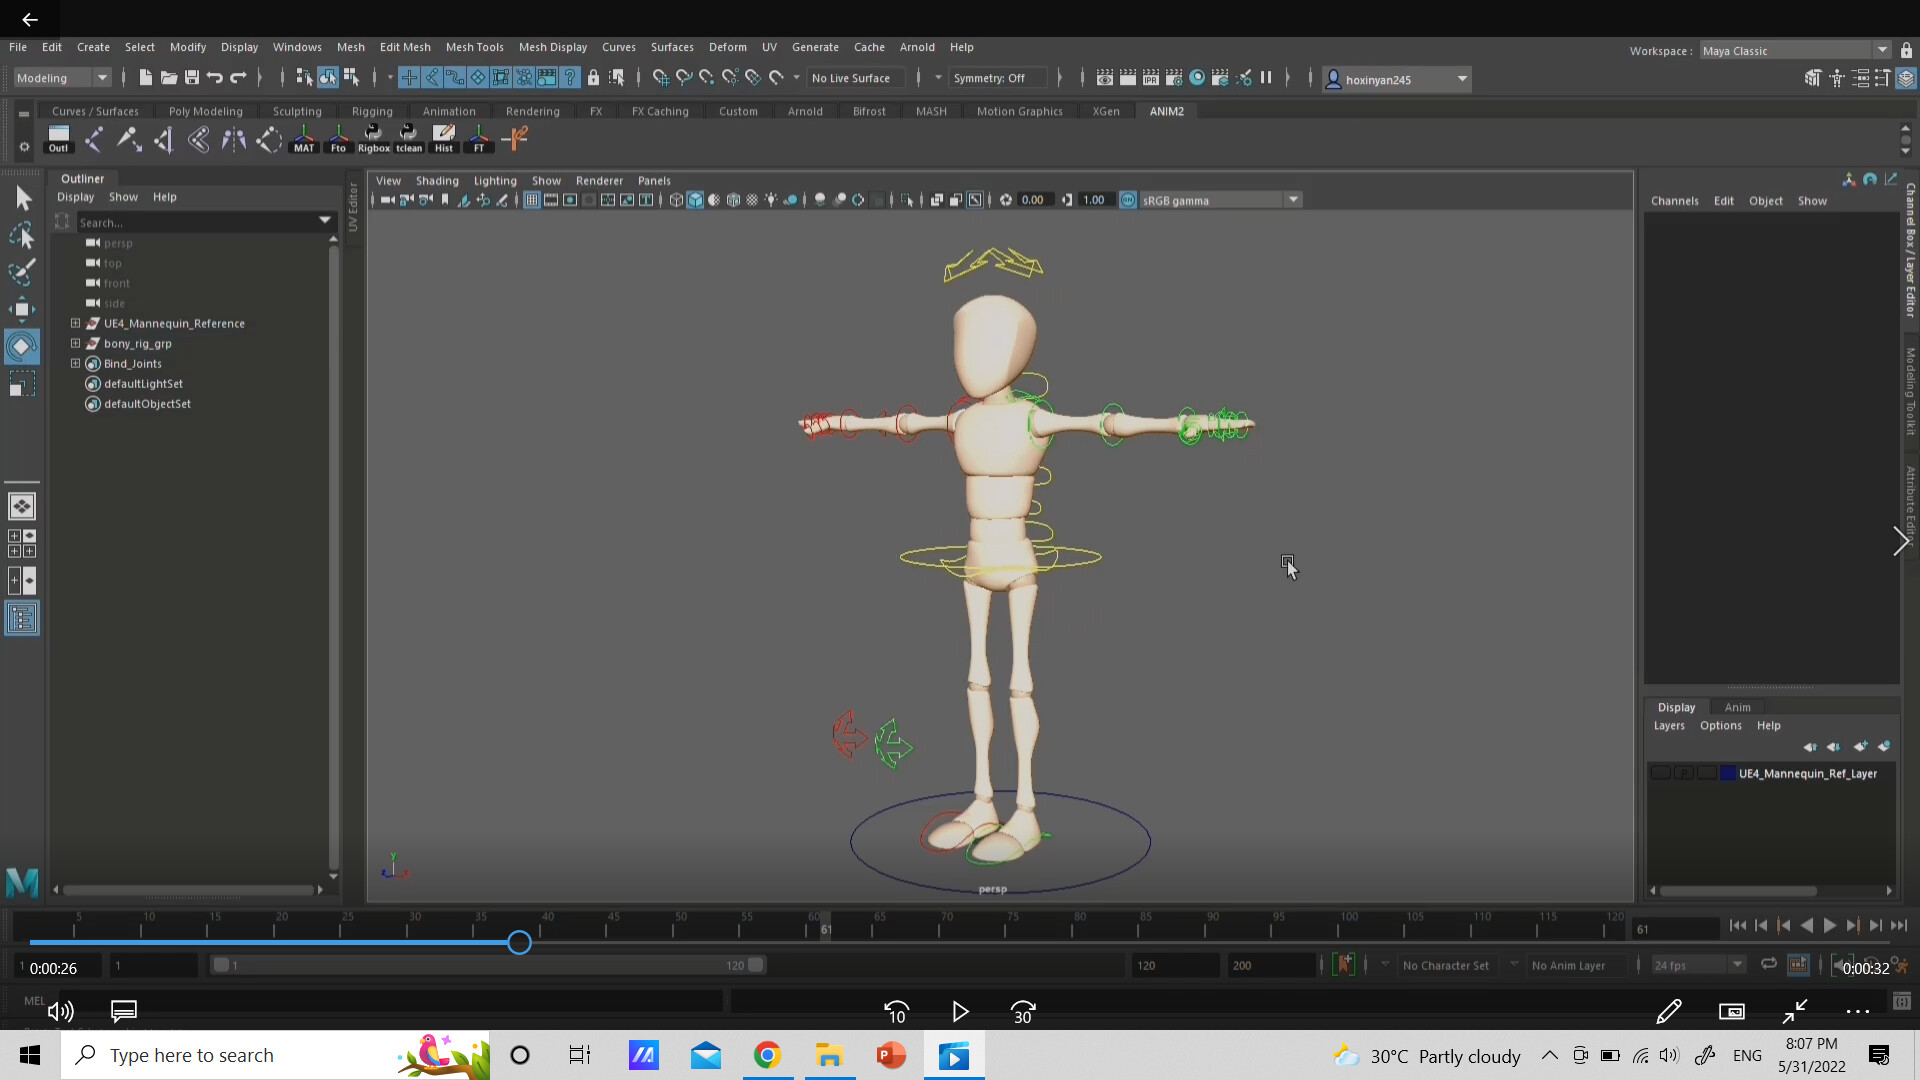Open Google Chrome from the taskbar
The width and height of the screenshot is (1920, 1080).
coord(767,1055)
